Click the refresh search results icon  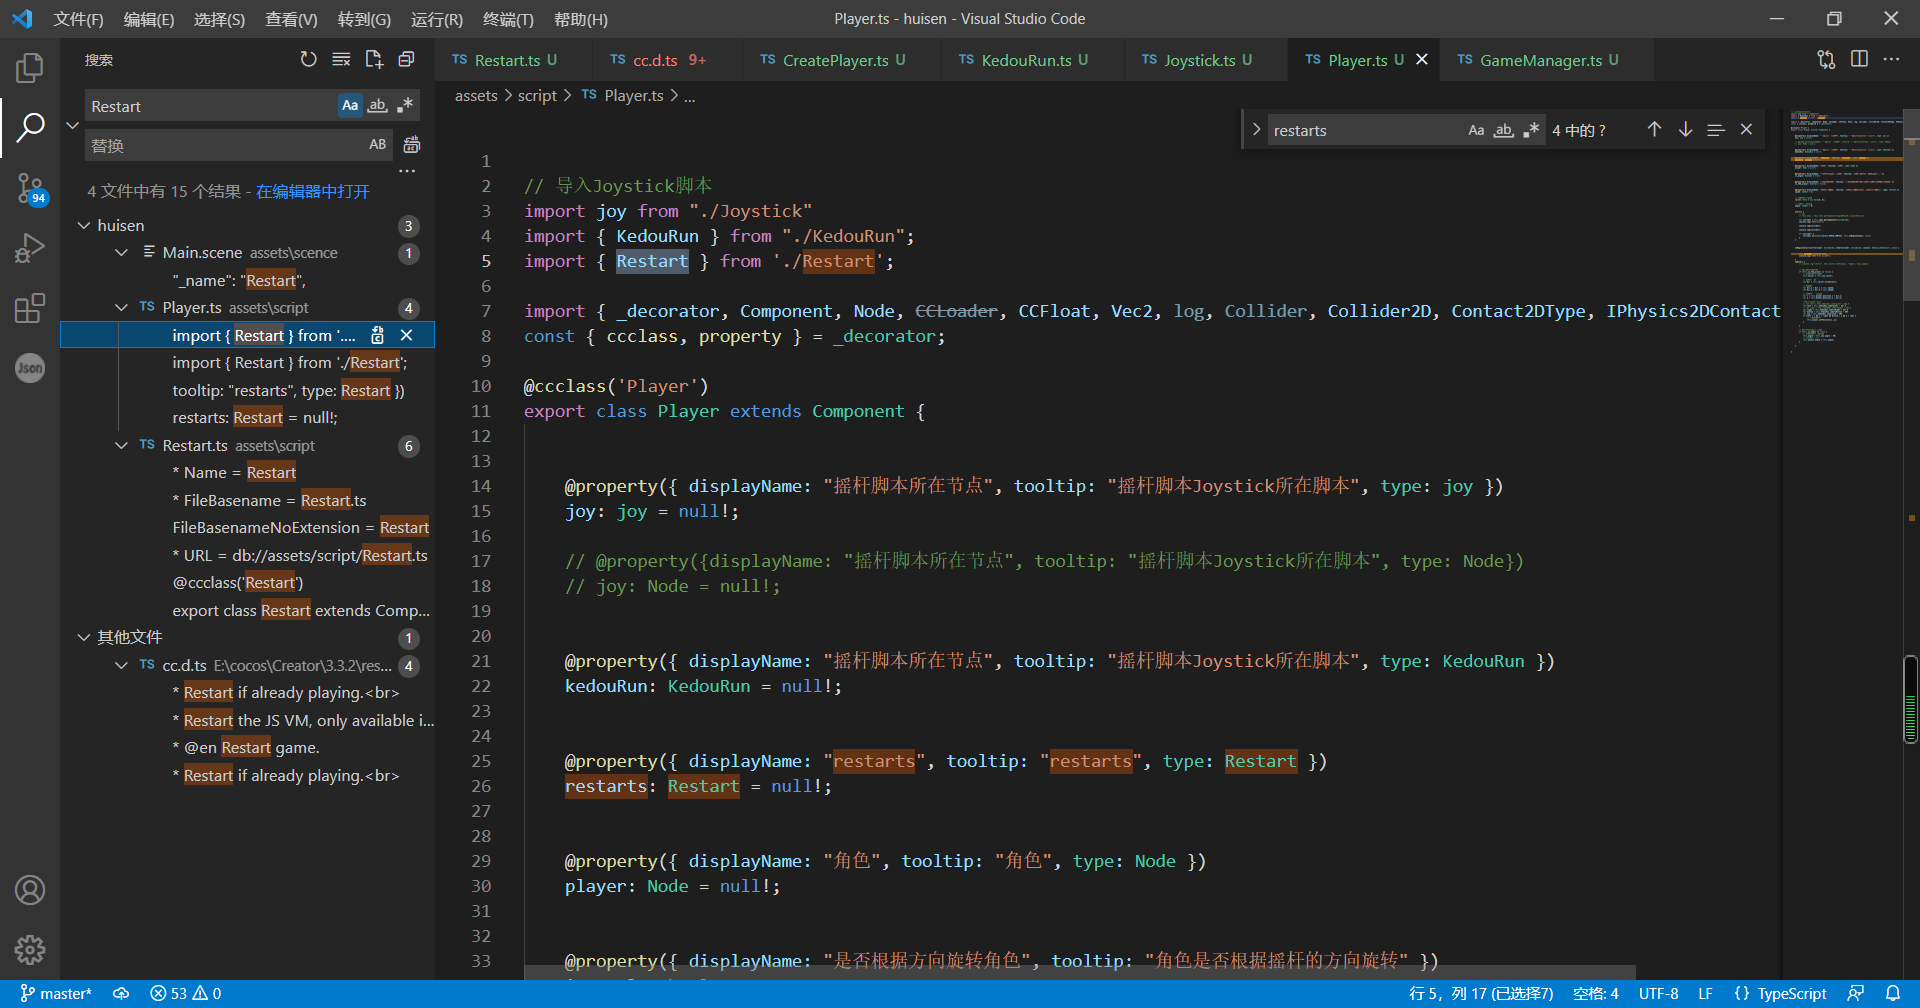pyautogui.click(x=309, y=60)
